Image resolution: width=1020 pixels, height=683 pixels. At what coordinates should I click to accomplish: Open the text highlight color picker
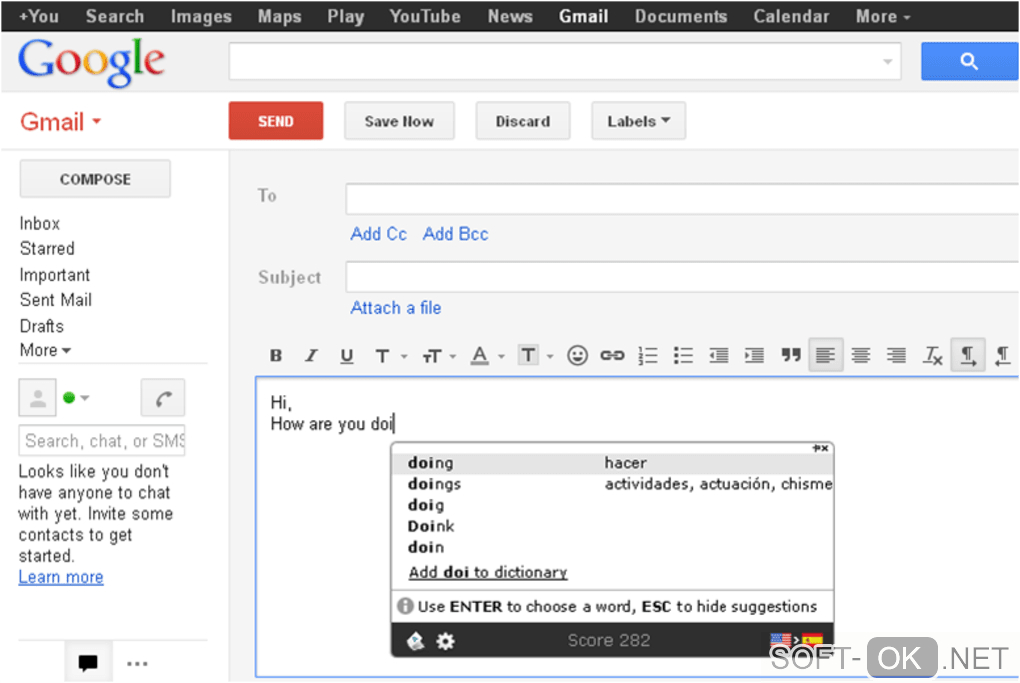pyautogui.click(x=535, y=356)
